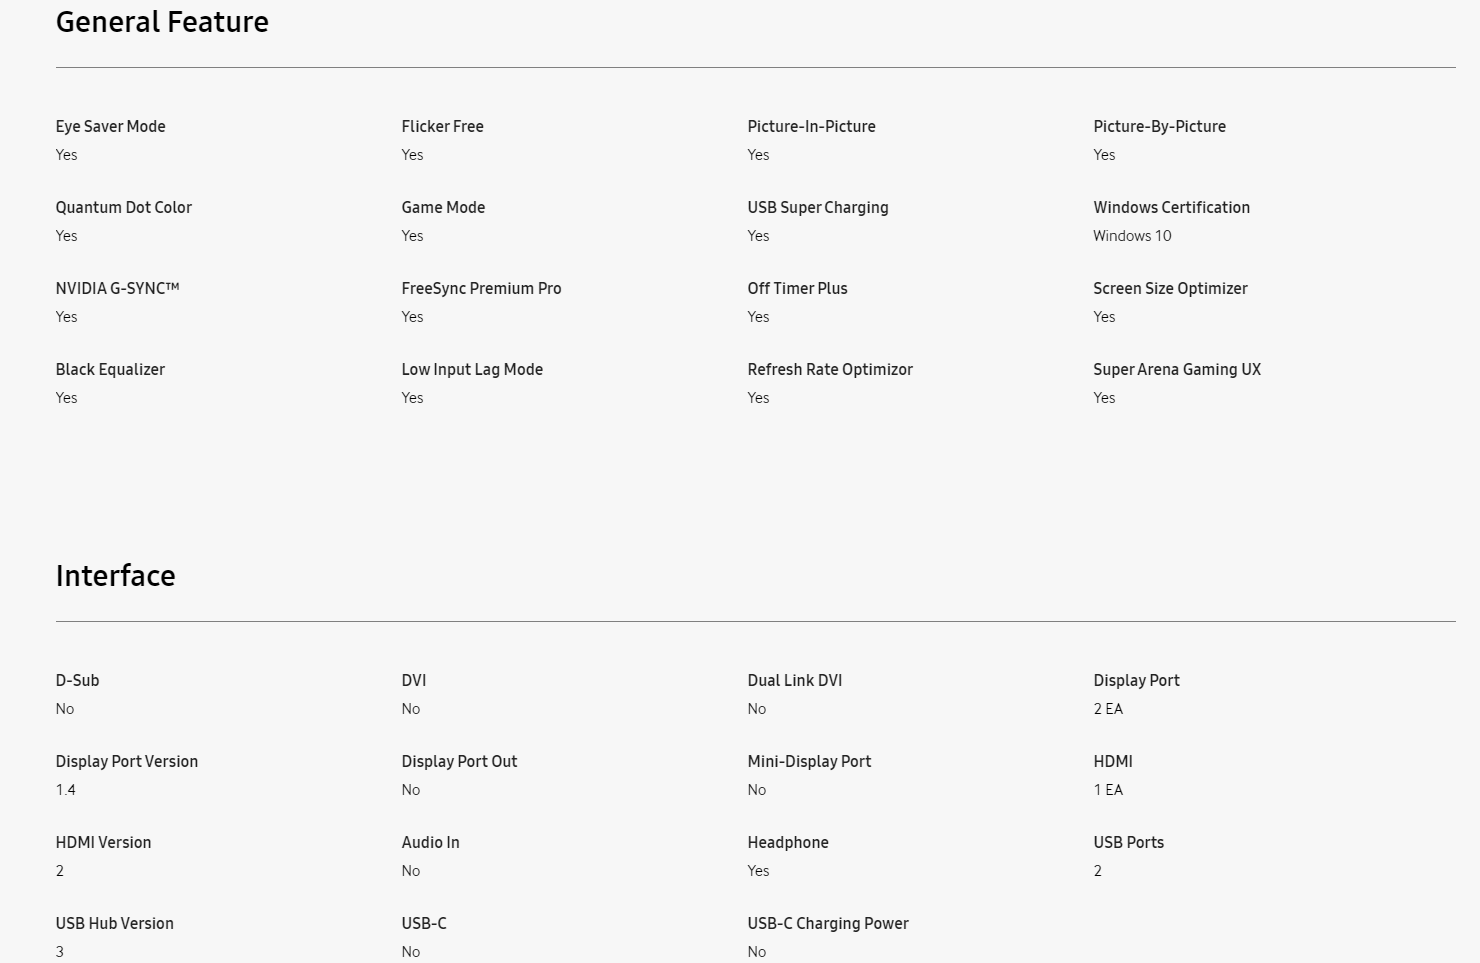Viewport: 1480px width, 963px height.
Task: Select the Low Input Lag Mode label
Action: [x=473, y=369]
